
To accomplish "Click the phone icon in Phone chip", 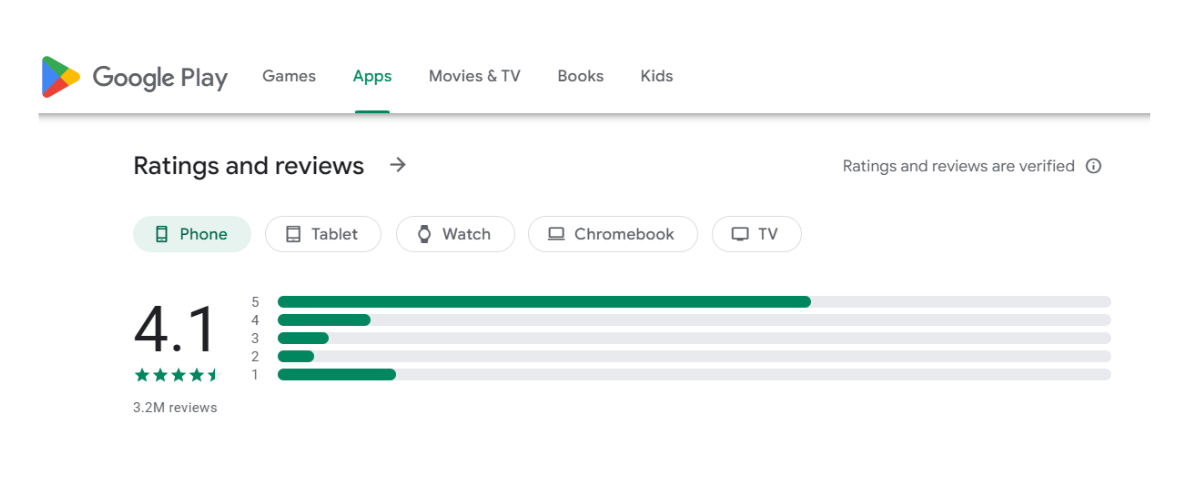I will tap(161, 234).
